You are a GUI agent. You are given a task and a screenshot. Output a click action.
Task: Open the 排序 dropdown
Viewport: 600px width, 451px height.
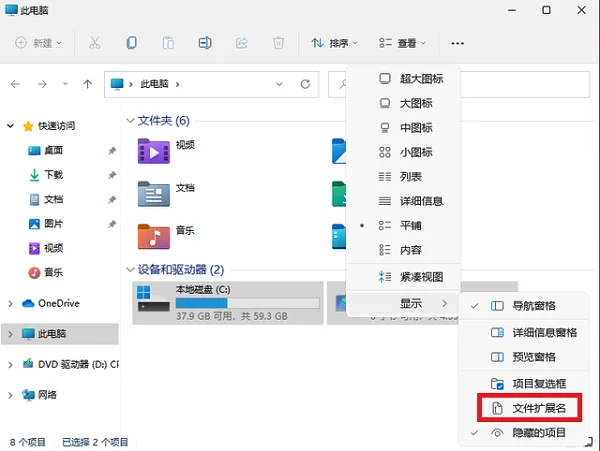334,43
